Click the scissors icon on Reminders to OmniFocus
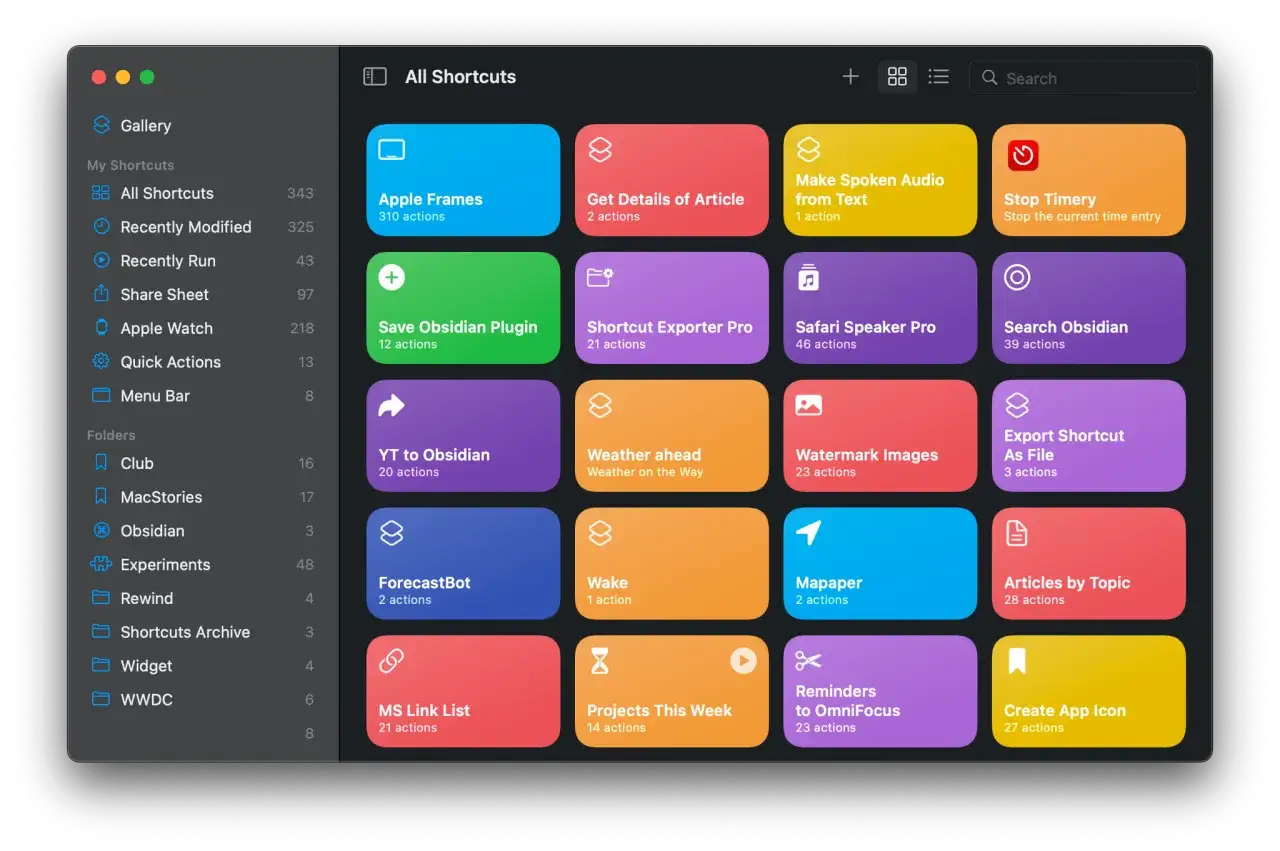Viewport: 1280px width, 851px height. (x=808, y=661)
